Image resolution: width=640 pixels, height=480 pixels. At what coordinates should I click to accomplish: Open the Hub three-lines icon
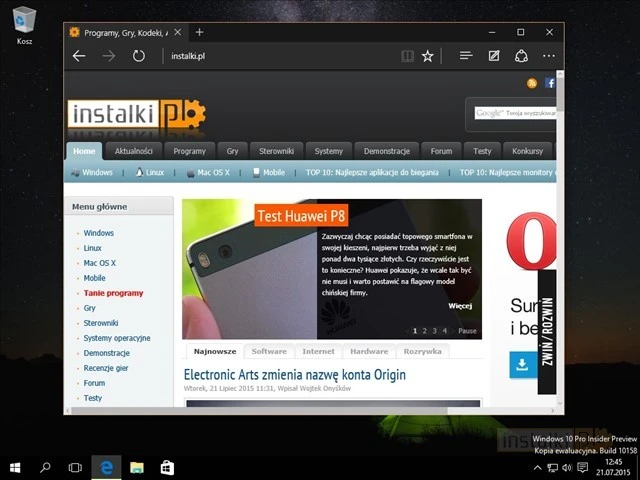click(465, 56)
